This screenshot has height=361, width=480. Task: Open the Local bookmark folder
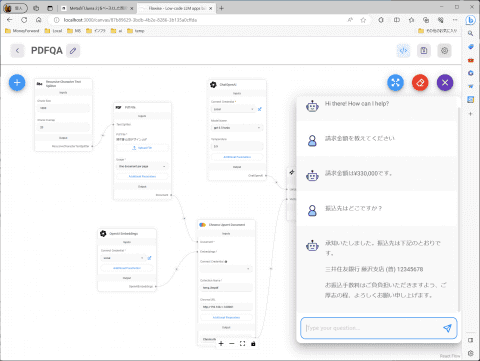coord(53,31)
